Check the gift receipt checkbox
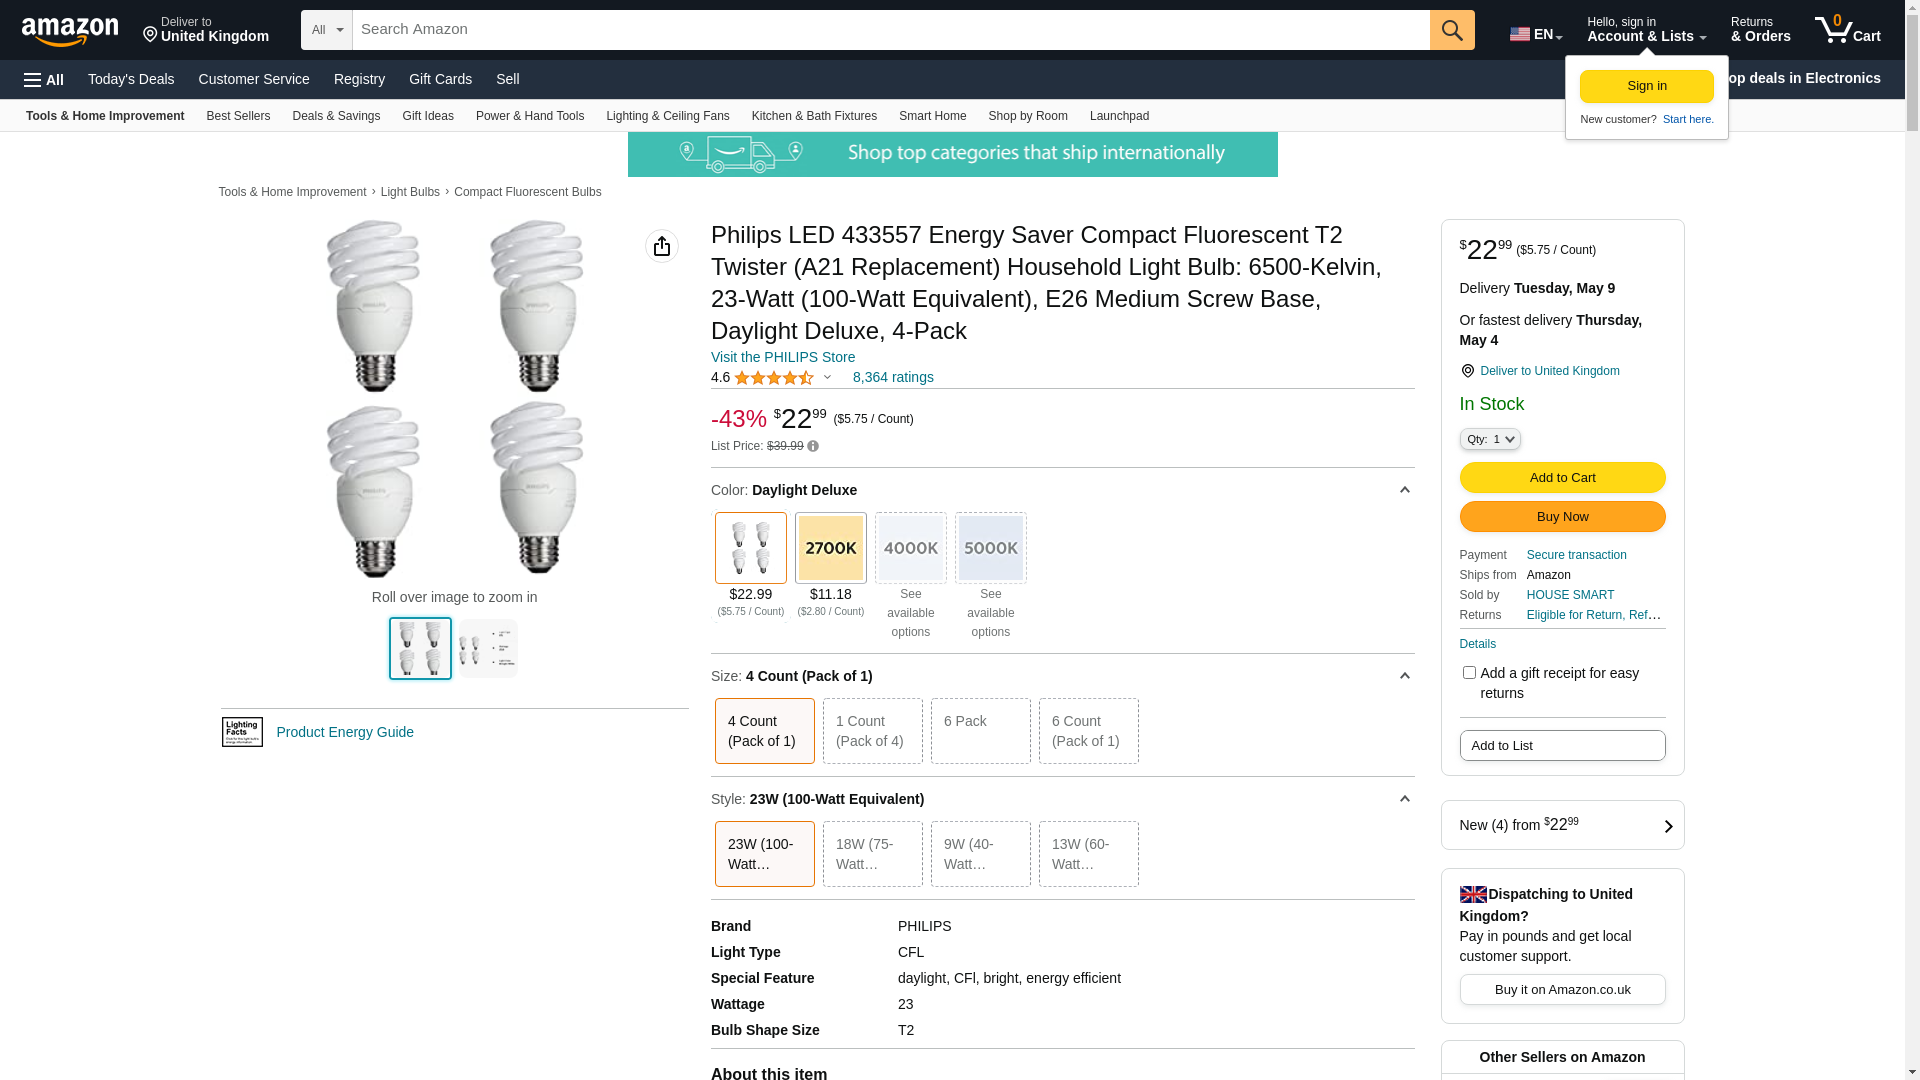The width and height of the screenshot is (1920, 1080). pos(1469,673)
